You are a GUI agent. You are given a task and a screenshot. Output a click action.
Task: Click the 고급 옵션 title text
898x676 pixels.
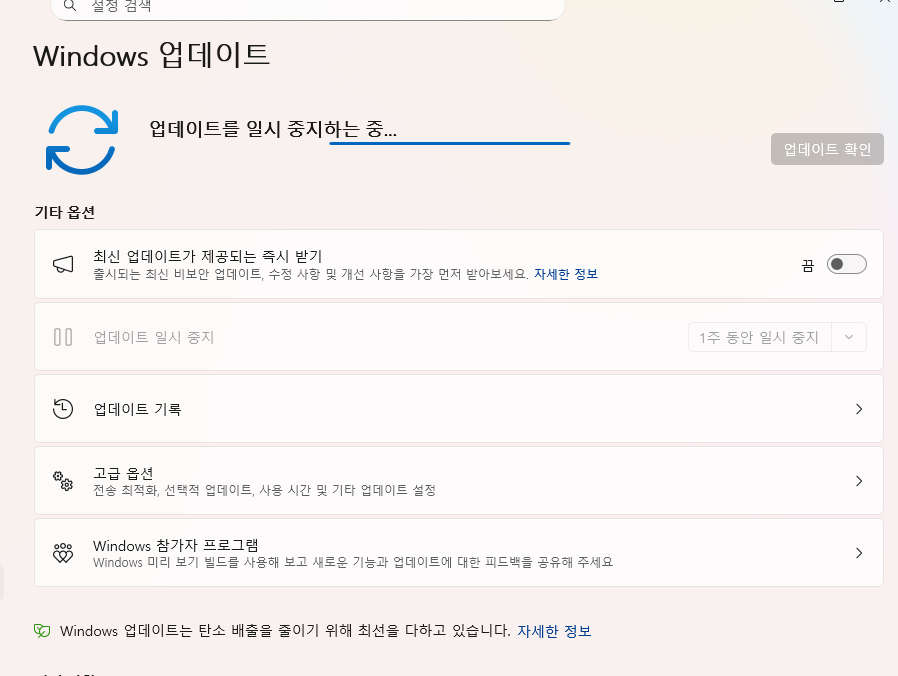(123, 473)
